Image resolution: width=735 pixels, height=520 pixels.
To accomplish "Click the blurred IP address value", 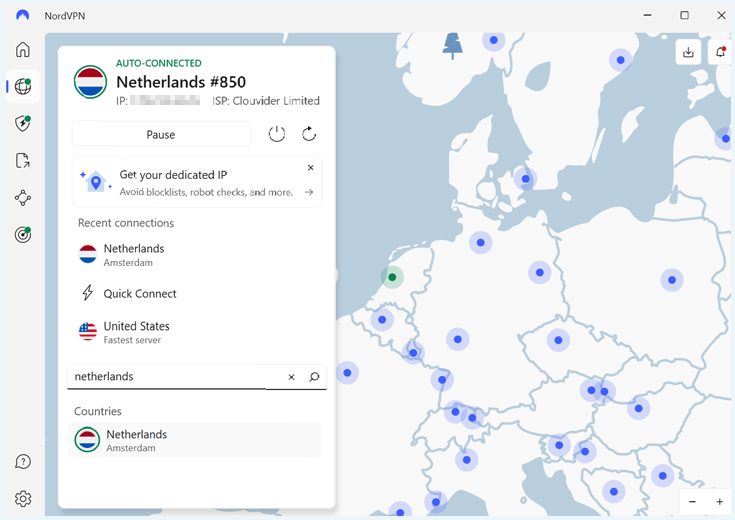I will (x=165, y=100).
